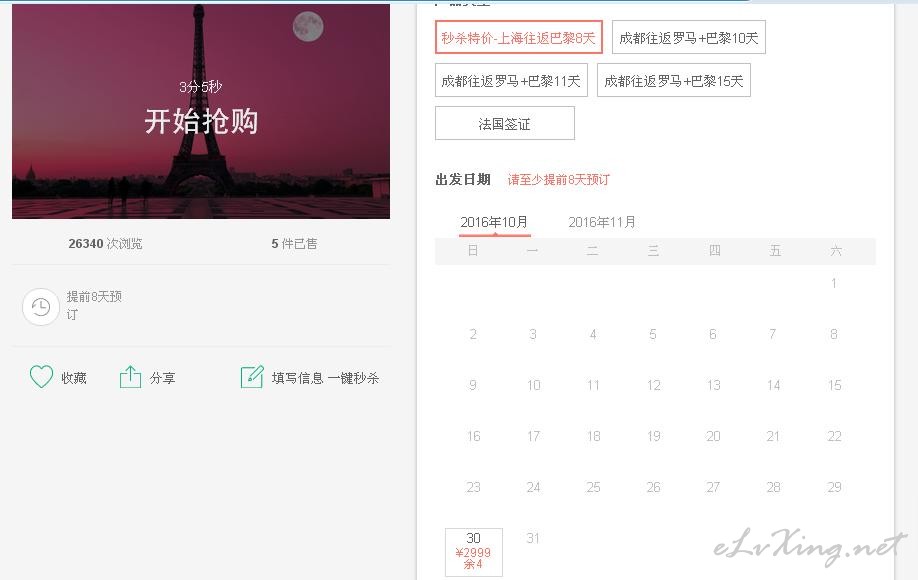Image resolution: width=918 pixels, height=580 pixels.
Task: Open 填写信息 一键秒杀 link
Action: click(325, 378)
